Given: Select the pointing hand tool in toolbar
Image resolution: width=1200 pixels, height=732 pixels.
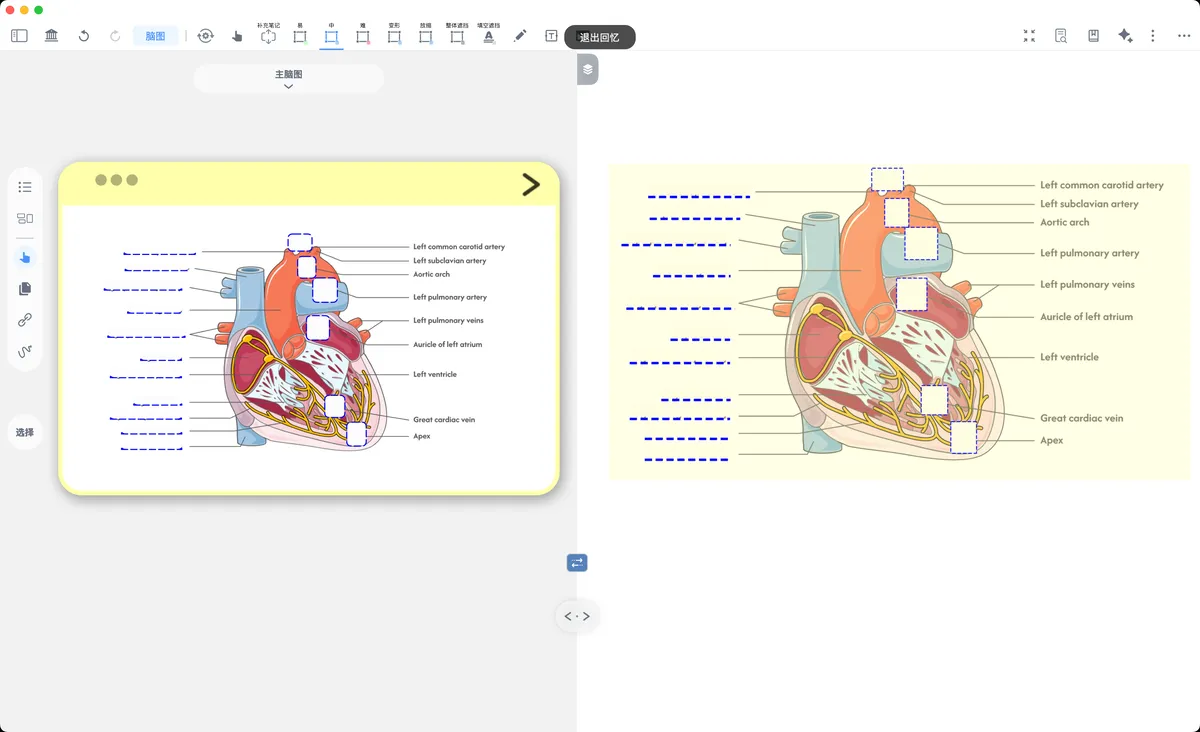Looking at the screenshot, I should click(237, 36).
